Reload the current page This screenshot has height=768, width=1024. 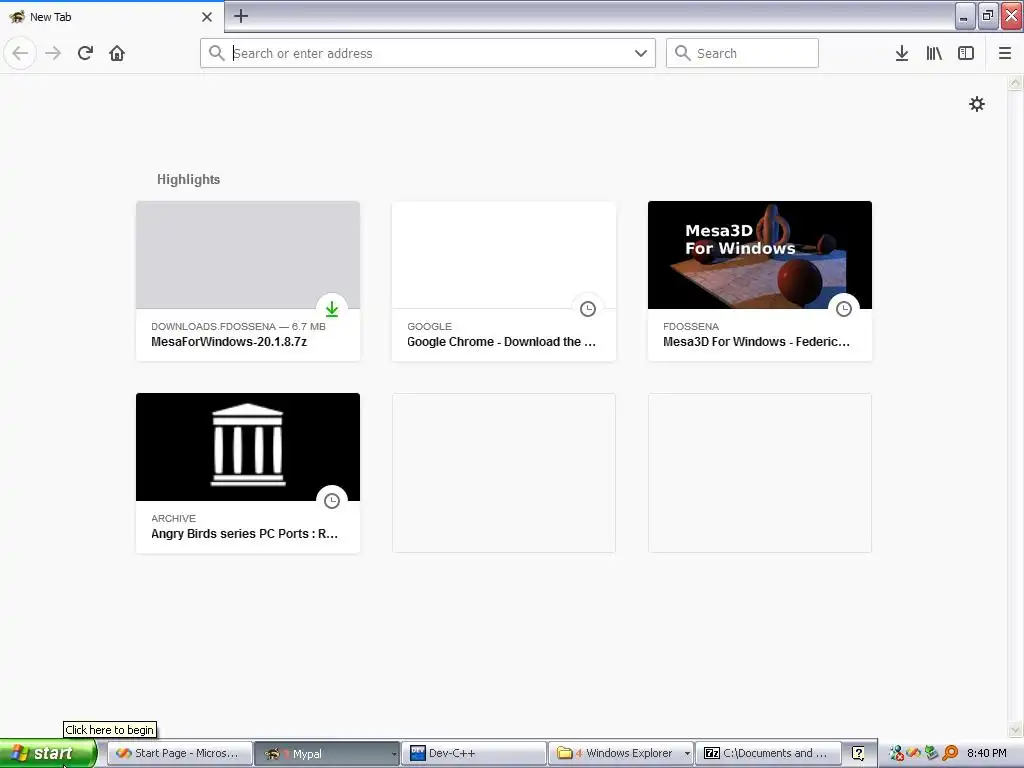click(x=85, y=53)
